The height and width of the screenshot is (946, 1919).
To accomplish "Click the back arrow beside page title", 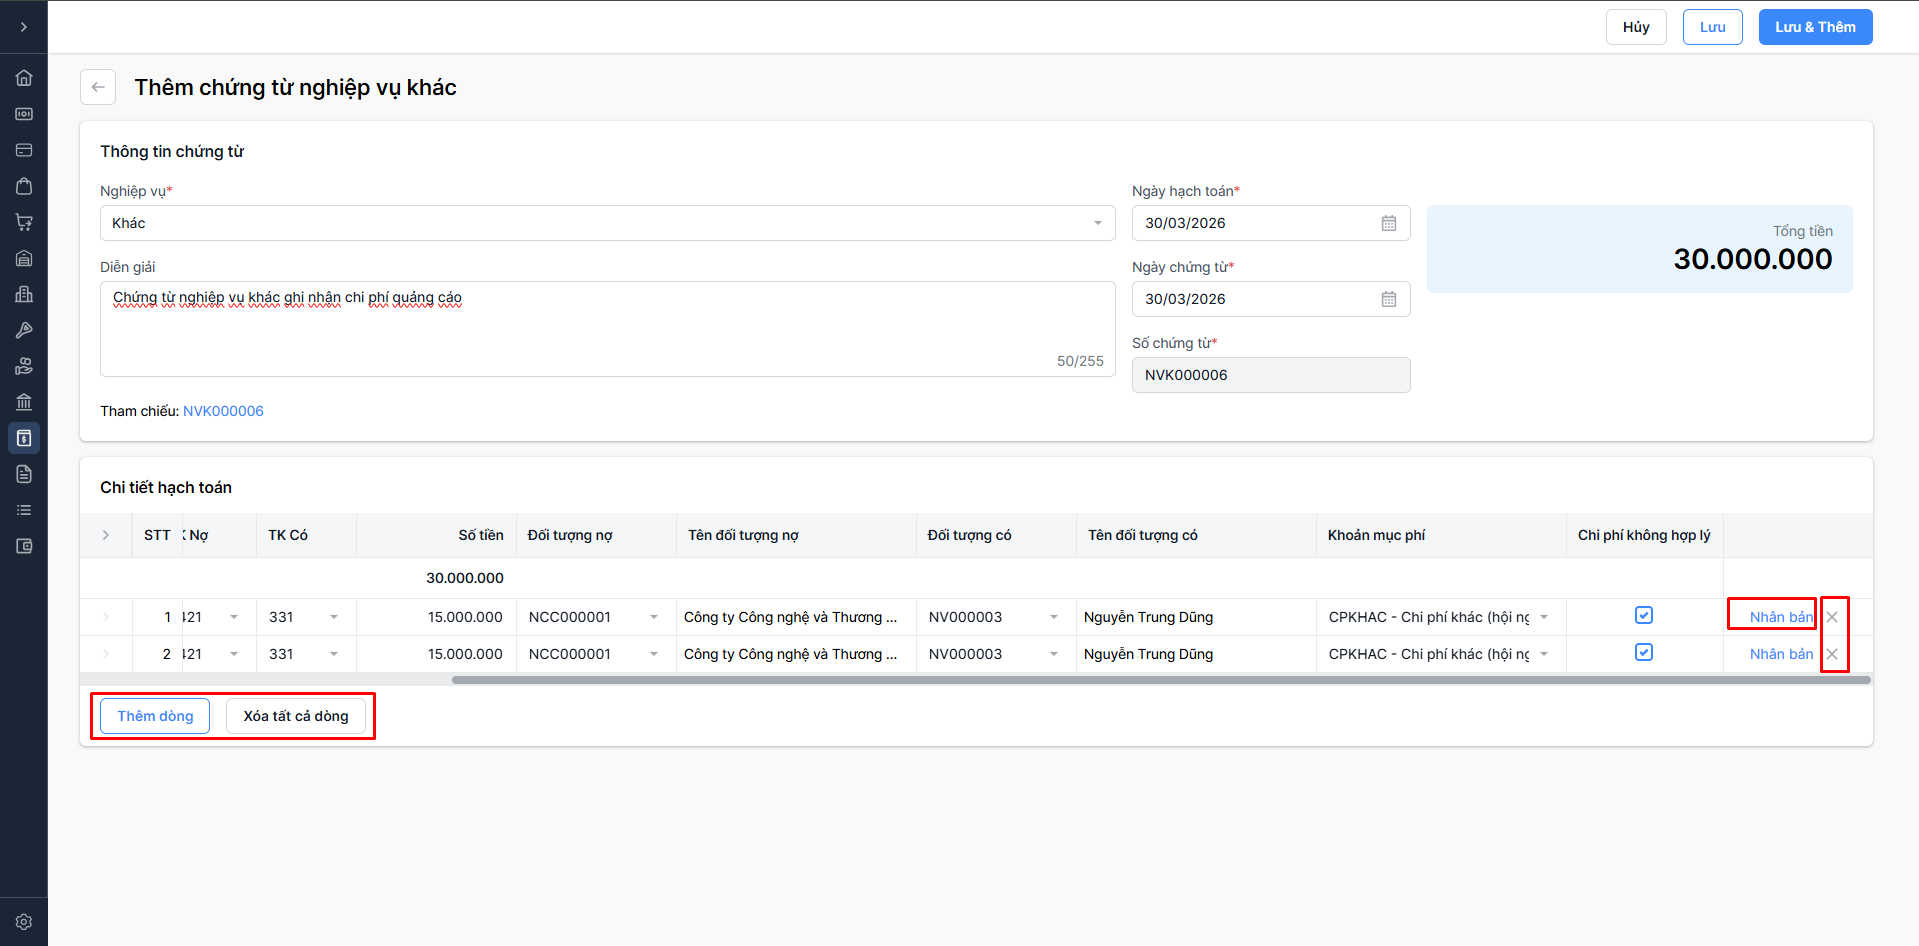I will (x=98, y=87).
